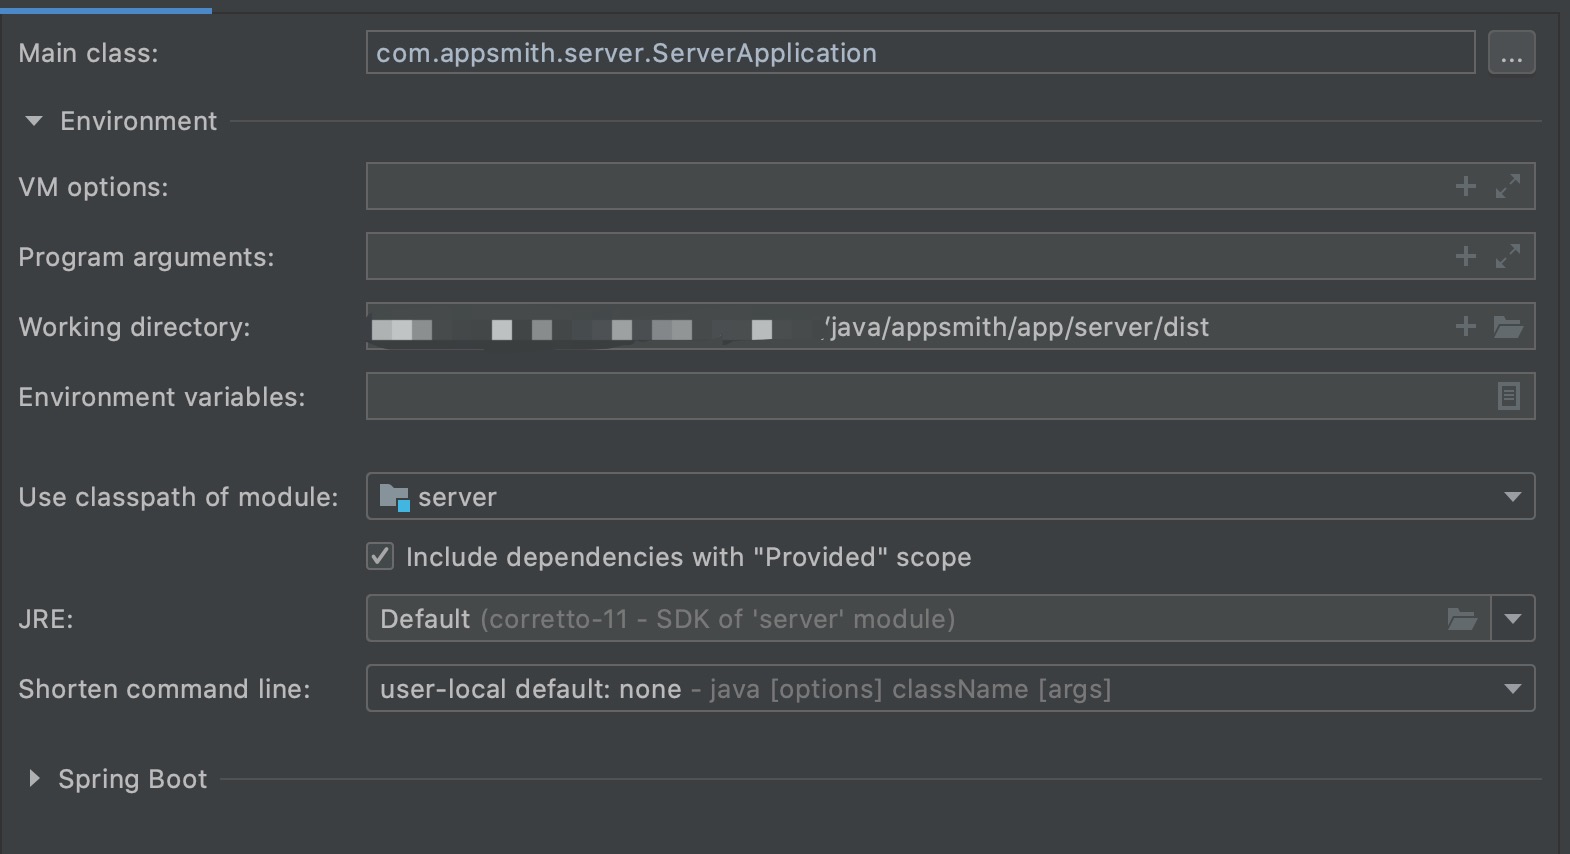Insert macro in Program arguments field

1466,256
